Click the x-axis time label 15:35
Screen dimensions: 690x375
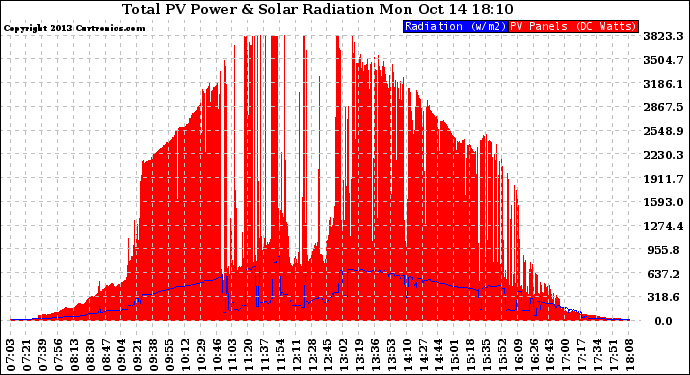pyautogui.click(x=486, y=355)
